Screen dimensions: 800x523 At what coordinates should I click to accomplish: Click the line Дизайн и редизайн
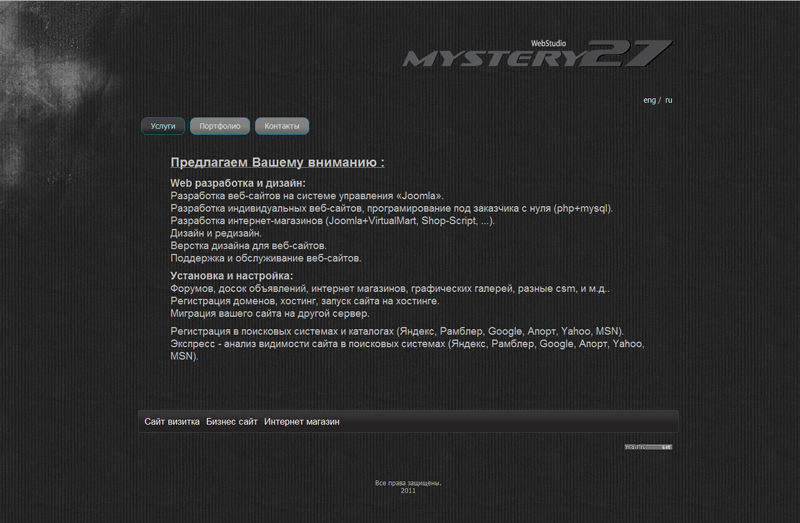(216, 233)
